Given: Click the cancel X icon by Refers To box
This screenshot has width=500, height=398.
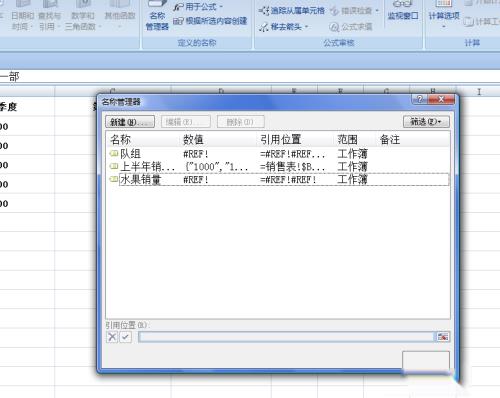Looking at the screenshot, I should 112,337.
